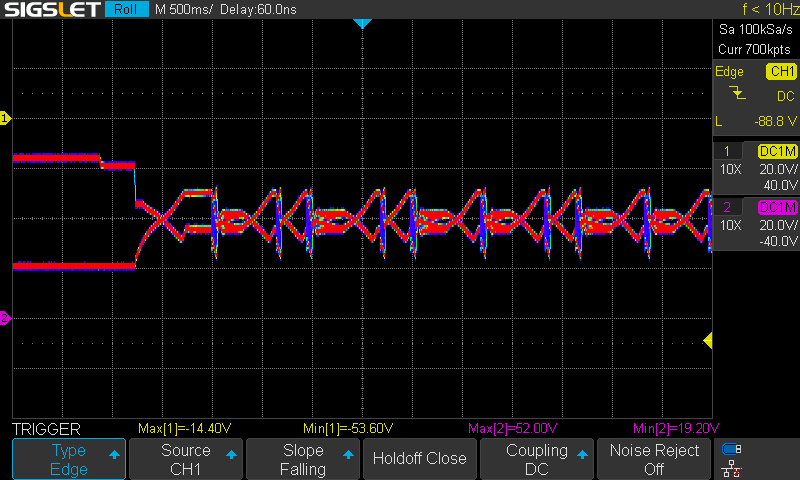
Task: Click the Roll mode indicator
Action: point(126,9)
